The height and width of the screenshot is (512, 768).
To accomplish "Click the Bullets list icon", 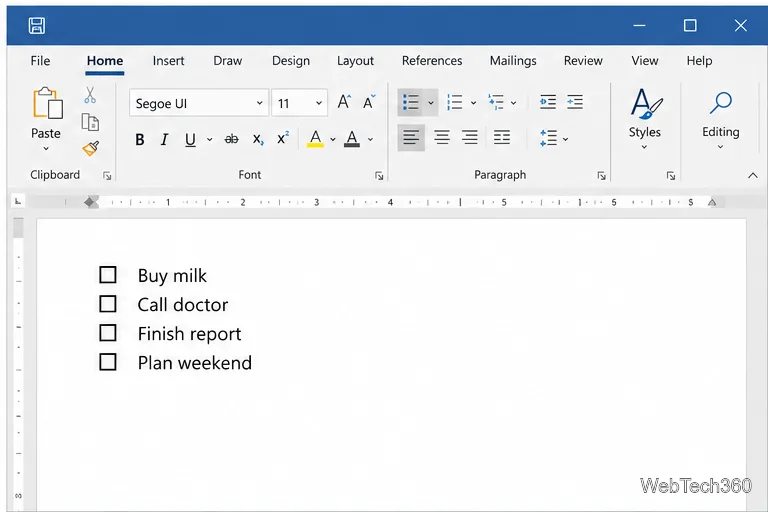I will (410, 102).
